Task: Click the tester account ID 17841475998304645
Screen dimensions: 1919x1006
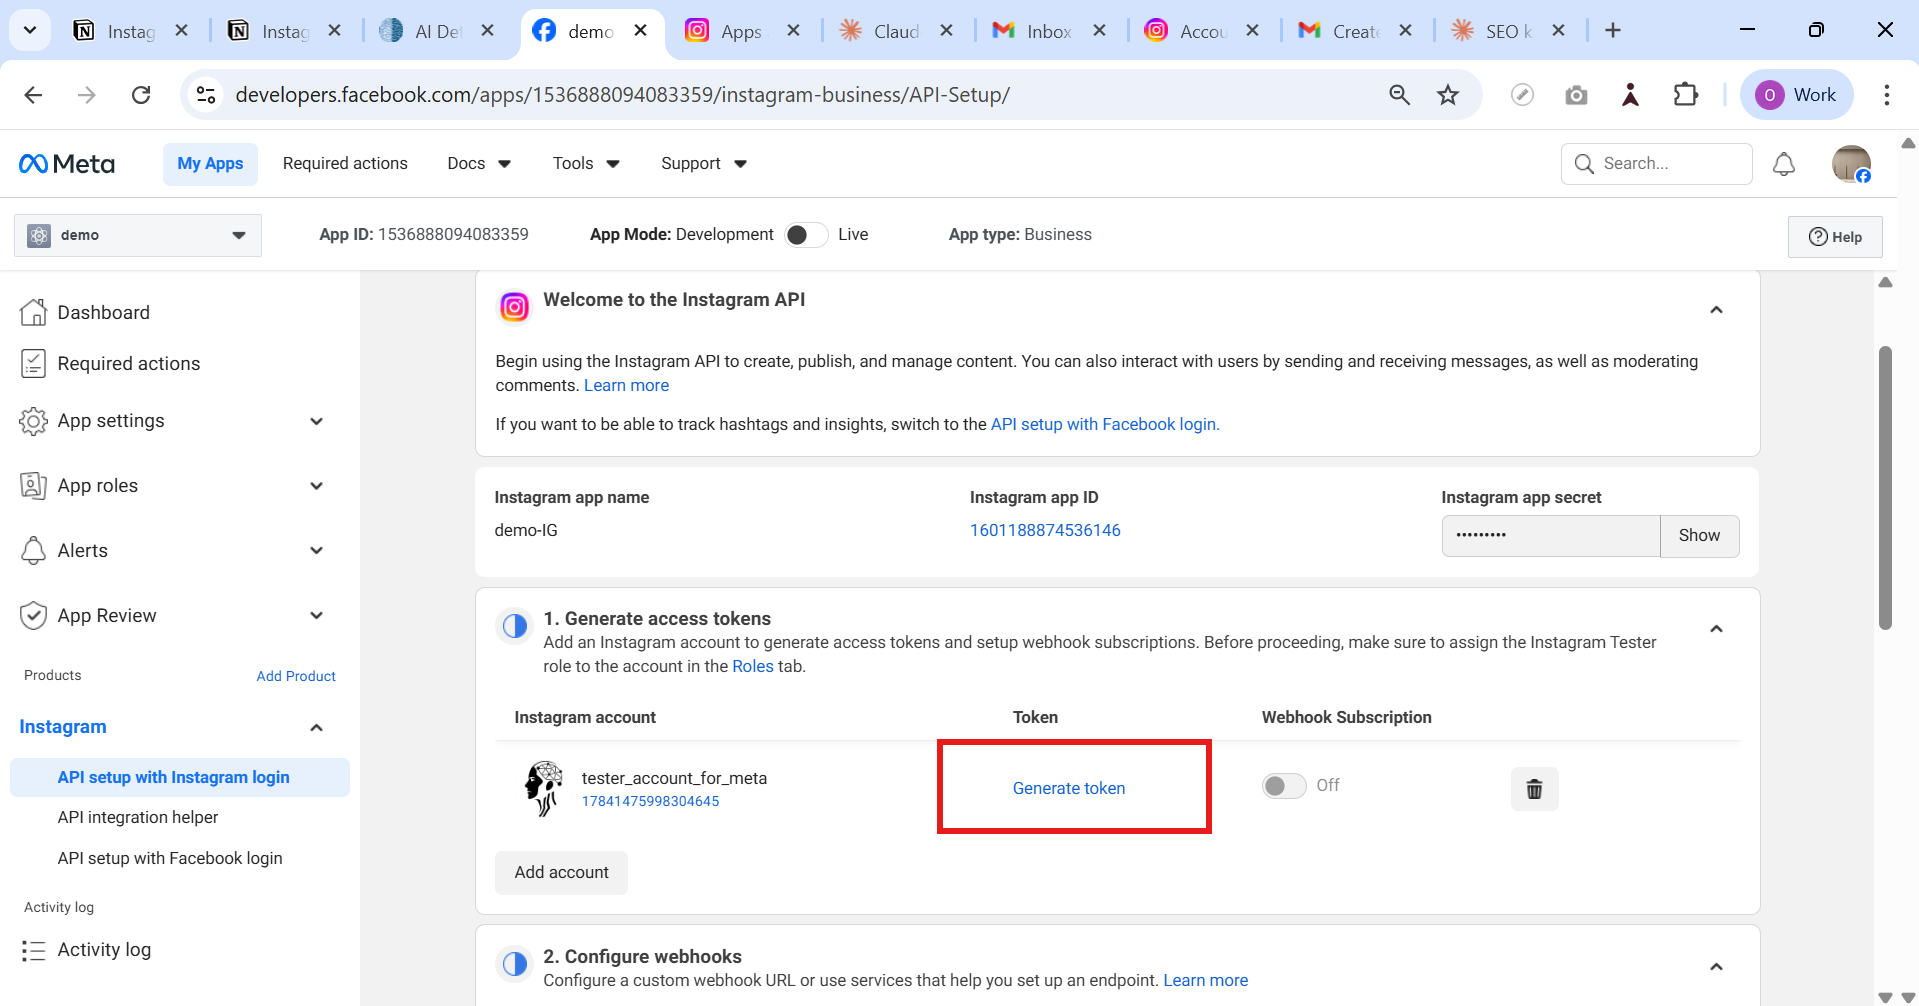Action: point(650,802)
